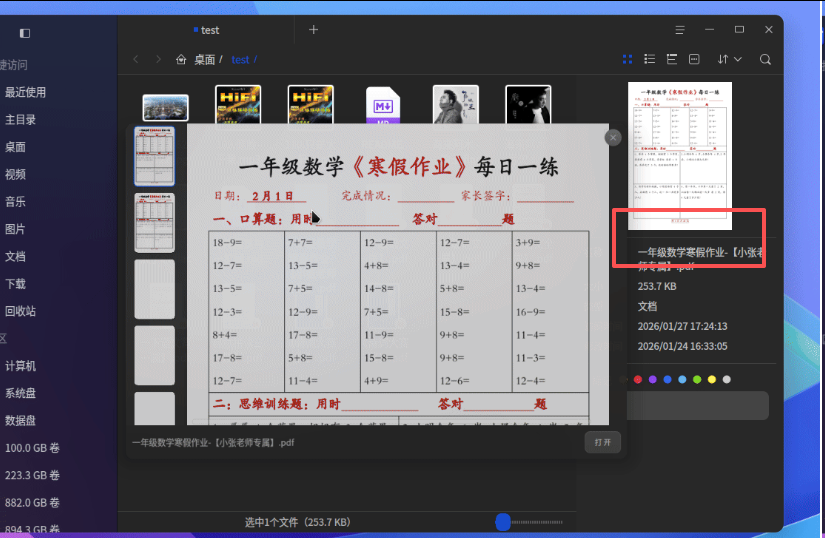Open the hamburger main menu

pos(680,30)
